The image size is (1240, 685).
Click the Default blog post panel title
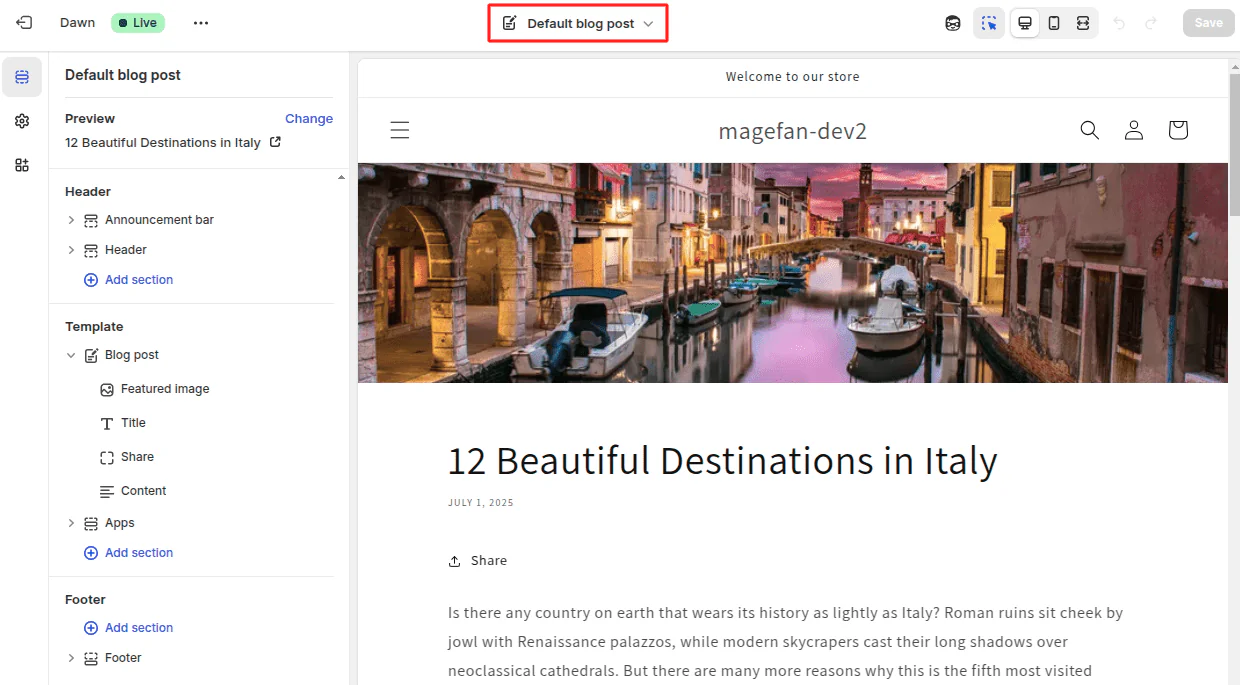coord(123,75)
